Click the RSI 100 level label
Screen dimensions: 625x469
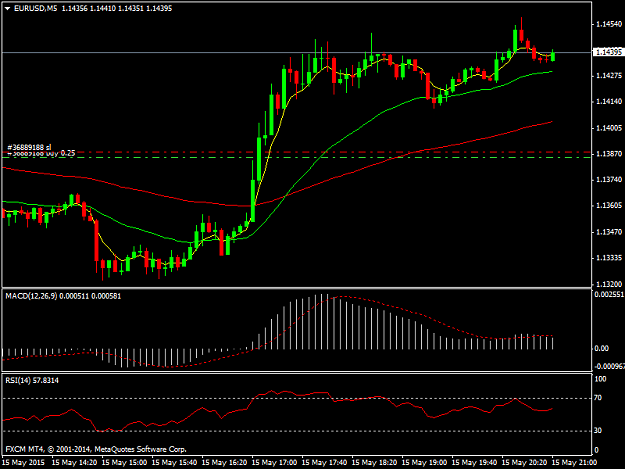click(600, 379)
